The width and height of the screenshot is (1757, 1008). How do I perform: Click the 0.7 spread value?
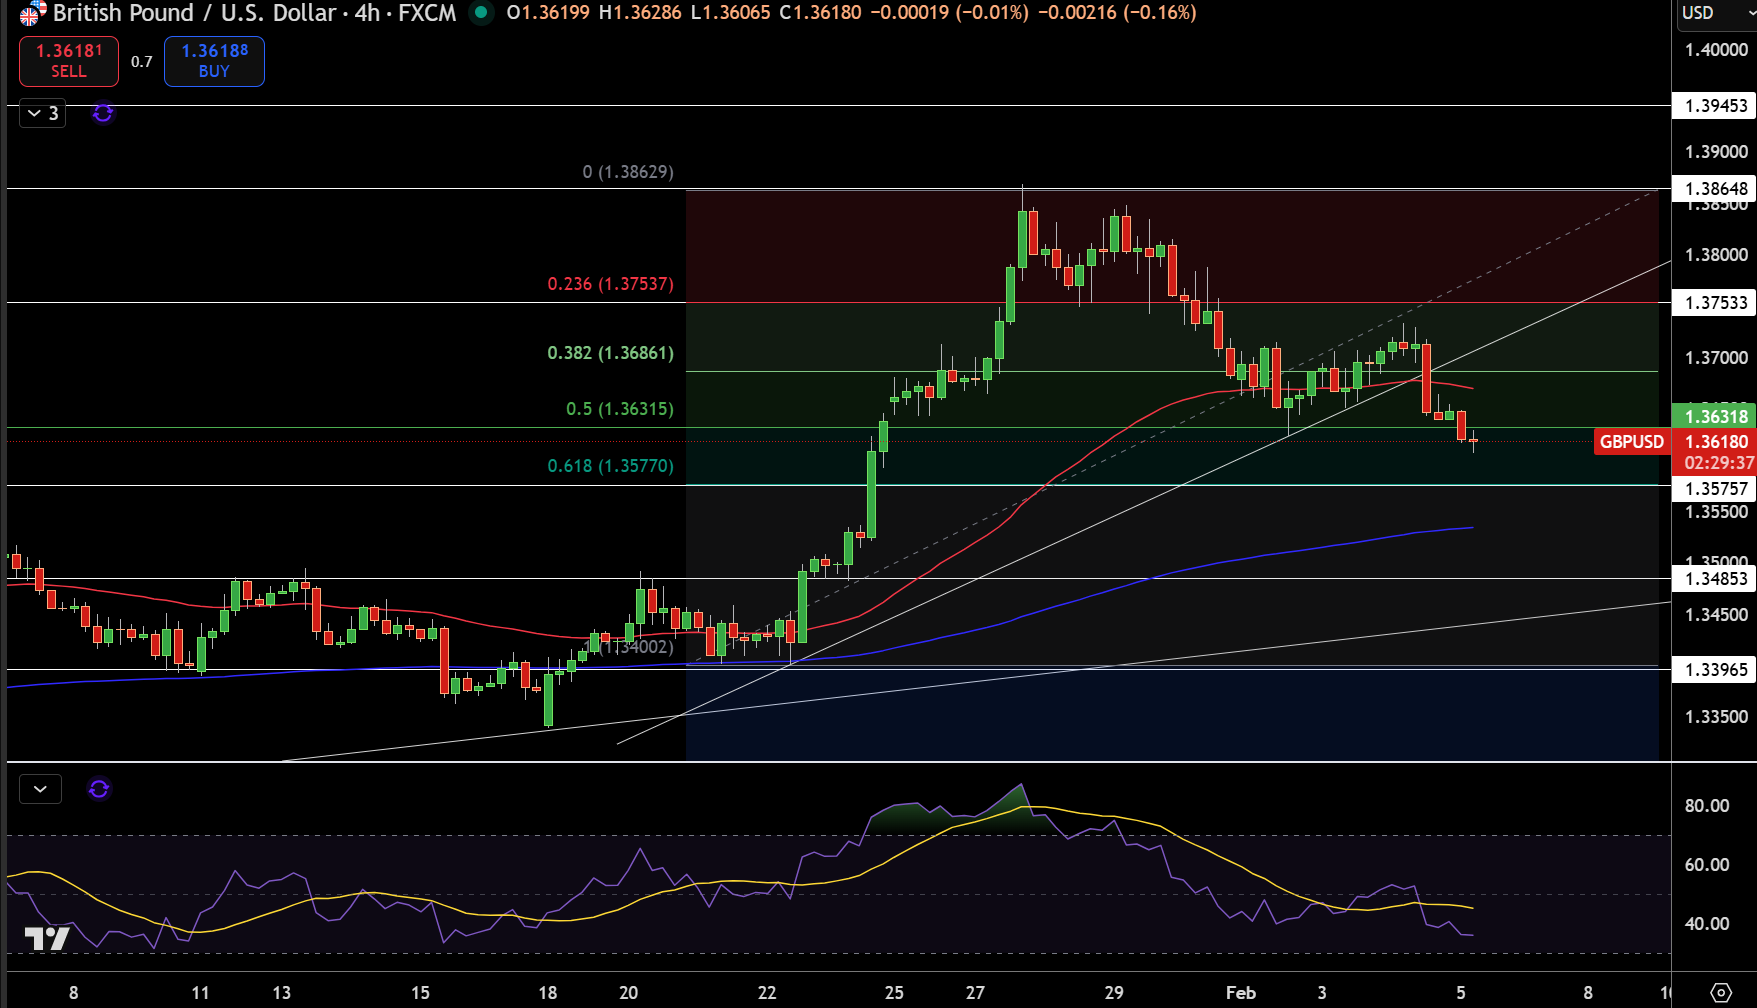click(142, 62)
